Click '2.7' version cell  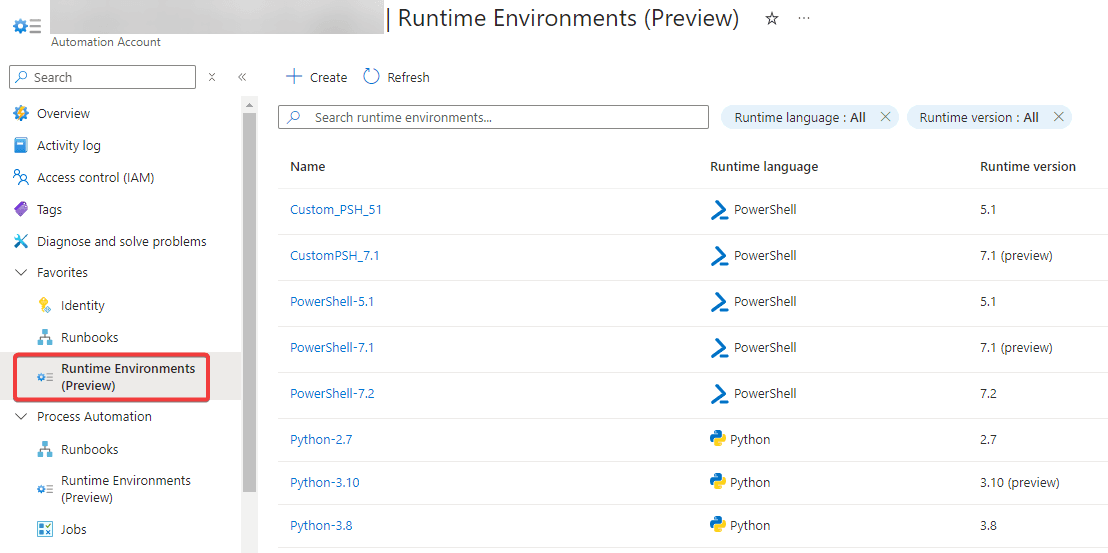[x=988, y=439]
